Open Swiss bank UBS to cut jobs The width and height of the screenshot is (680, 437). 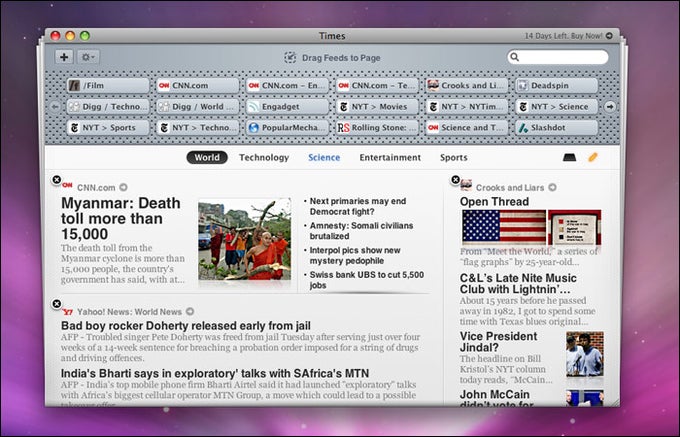tap(366, 280)
